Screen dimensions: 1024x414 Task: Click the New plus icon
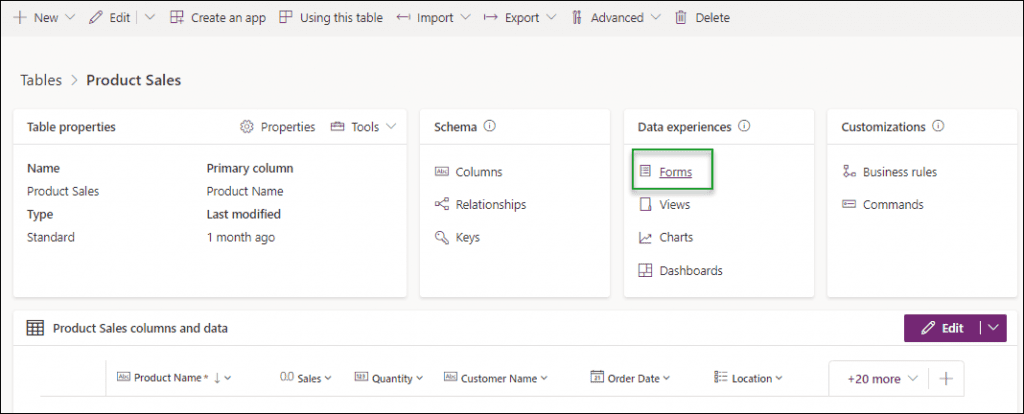[x=20, y=18]
